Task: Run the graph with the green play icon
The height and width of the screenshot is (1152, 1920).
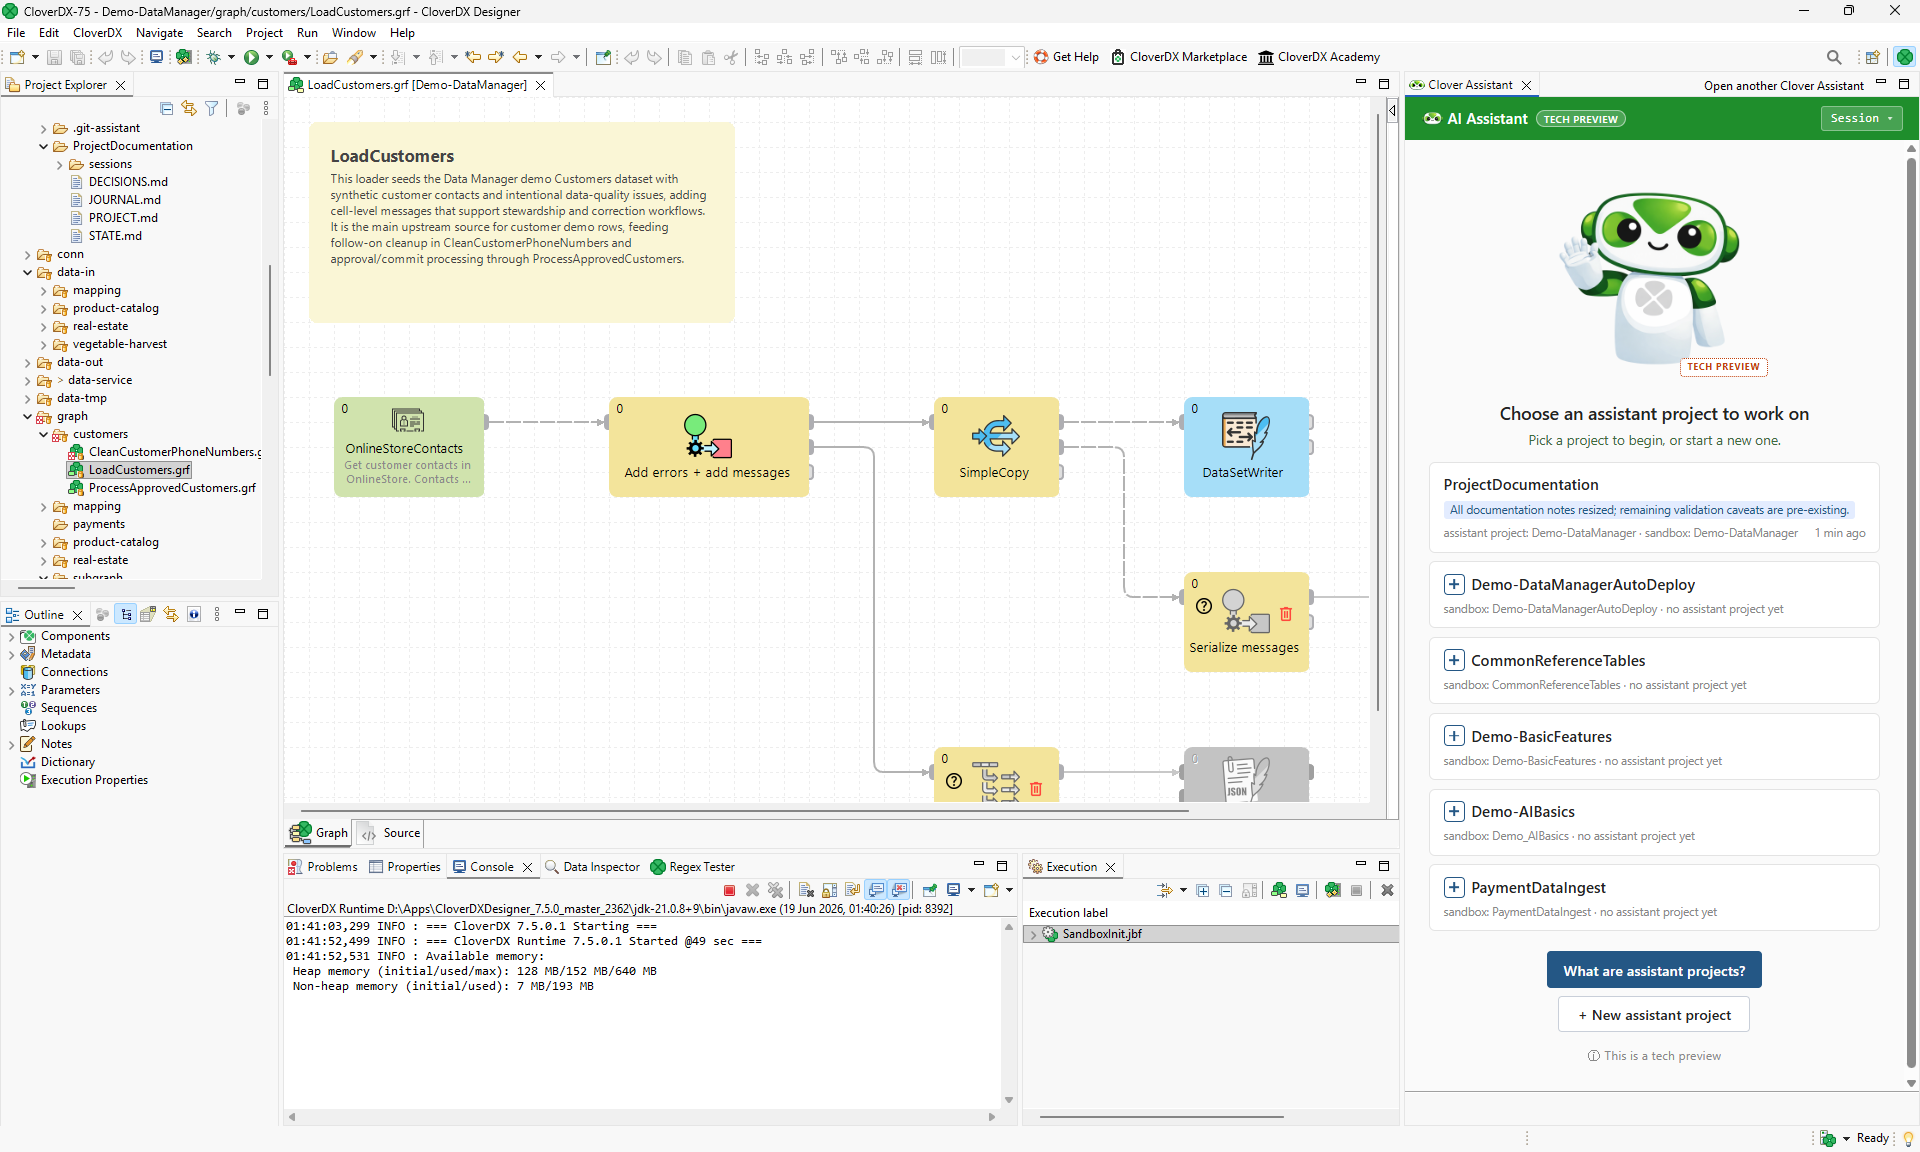Action: click(252, 57)
